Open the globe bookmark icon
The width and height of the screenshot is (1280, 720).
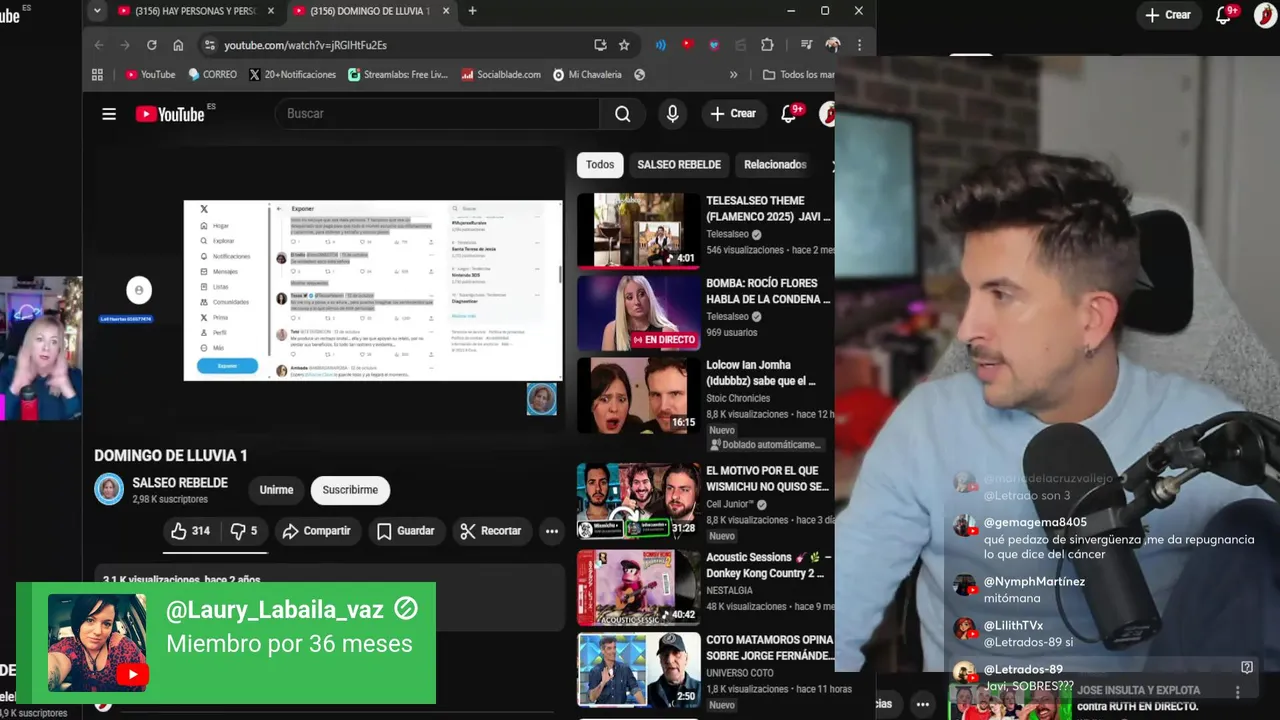pos(640,74)
